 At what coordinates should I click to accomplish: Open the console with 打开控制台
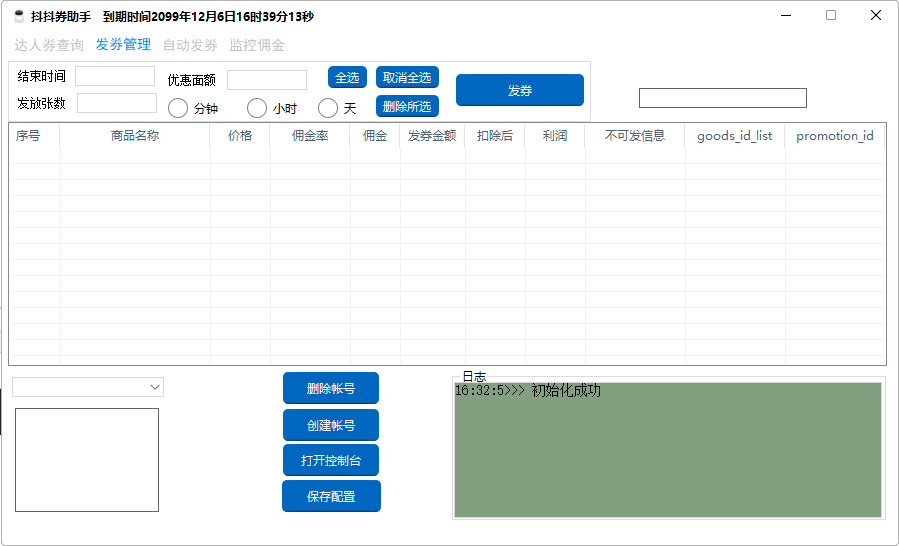[331, 461]
